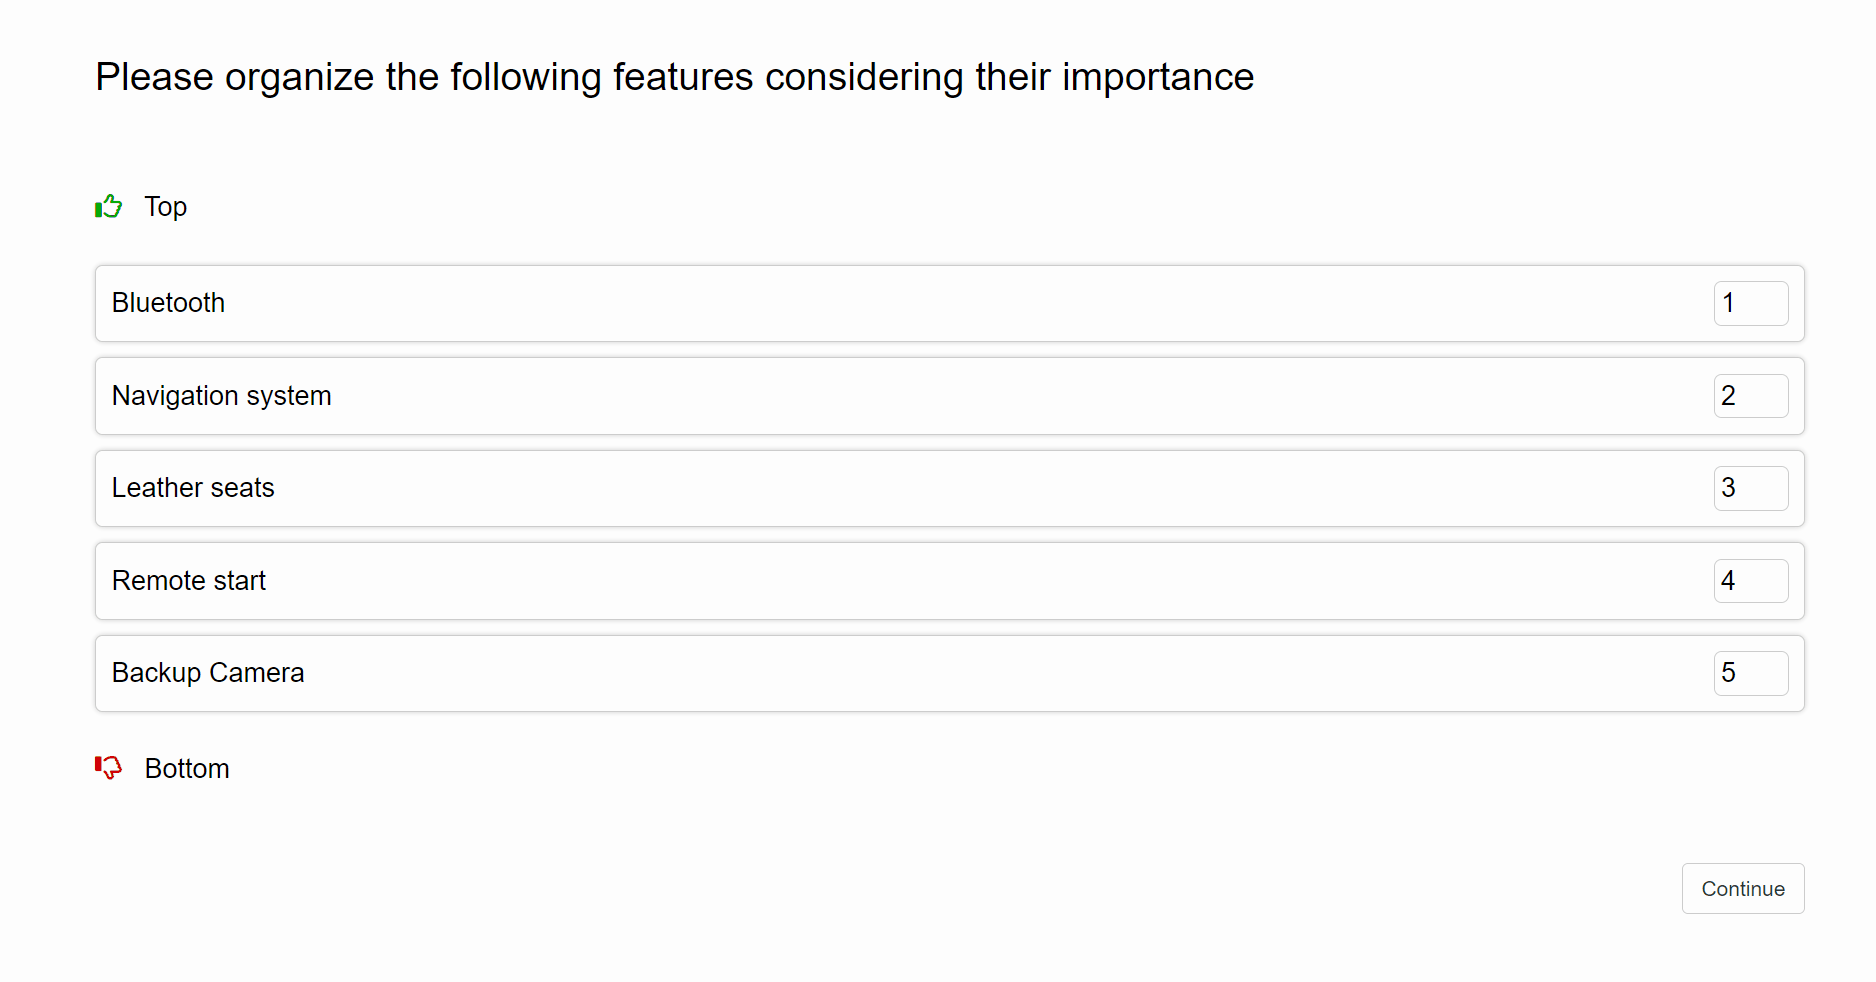The width and height of the screenshot is (1876, 982).
Task: Select the Backup Camera rank input
Action: [x=1750, y=673]
